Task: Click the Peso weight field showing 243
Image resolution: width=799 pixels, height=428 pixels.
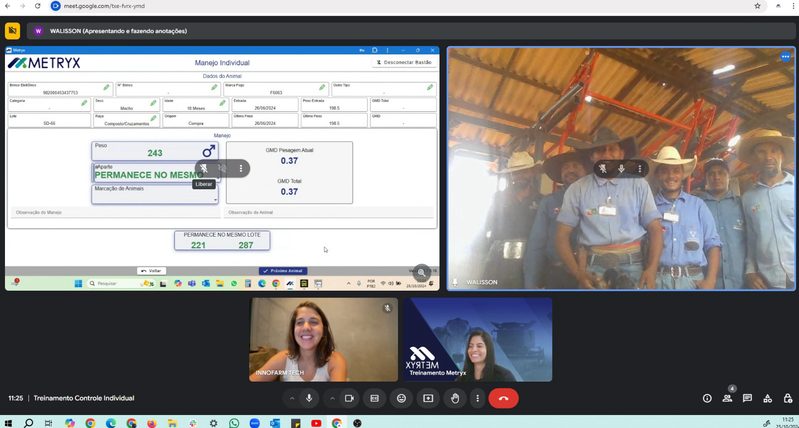Action: point(155,151)
